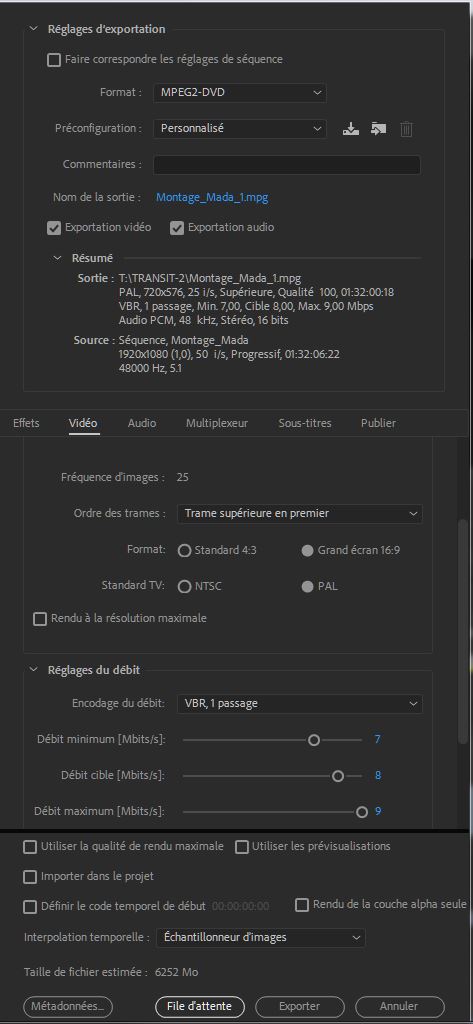The height and width of the screenshot is (1024, 473).
Task: Collapse the Résumé section
Action: tap(57, 258)
